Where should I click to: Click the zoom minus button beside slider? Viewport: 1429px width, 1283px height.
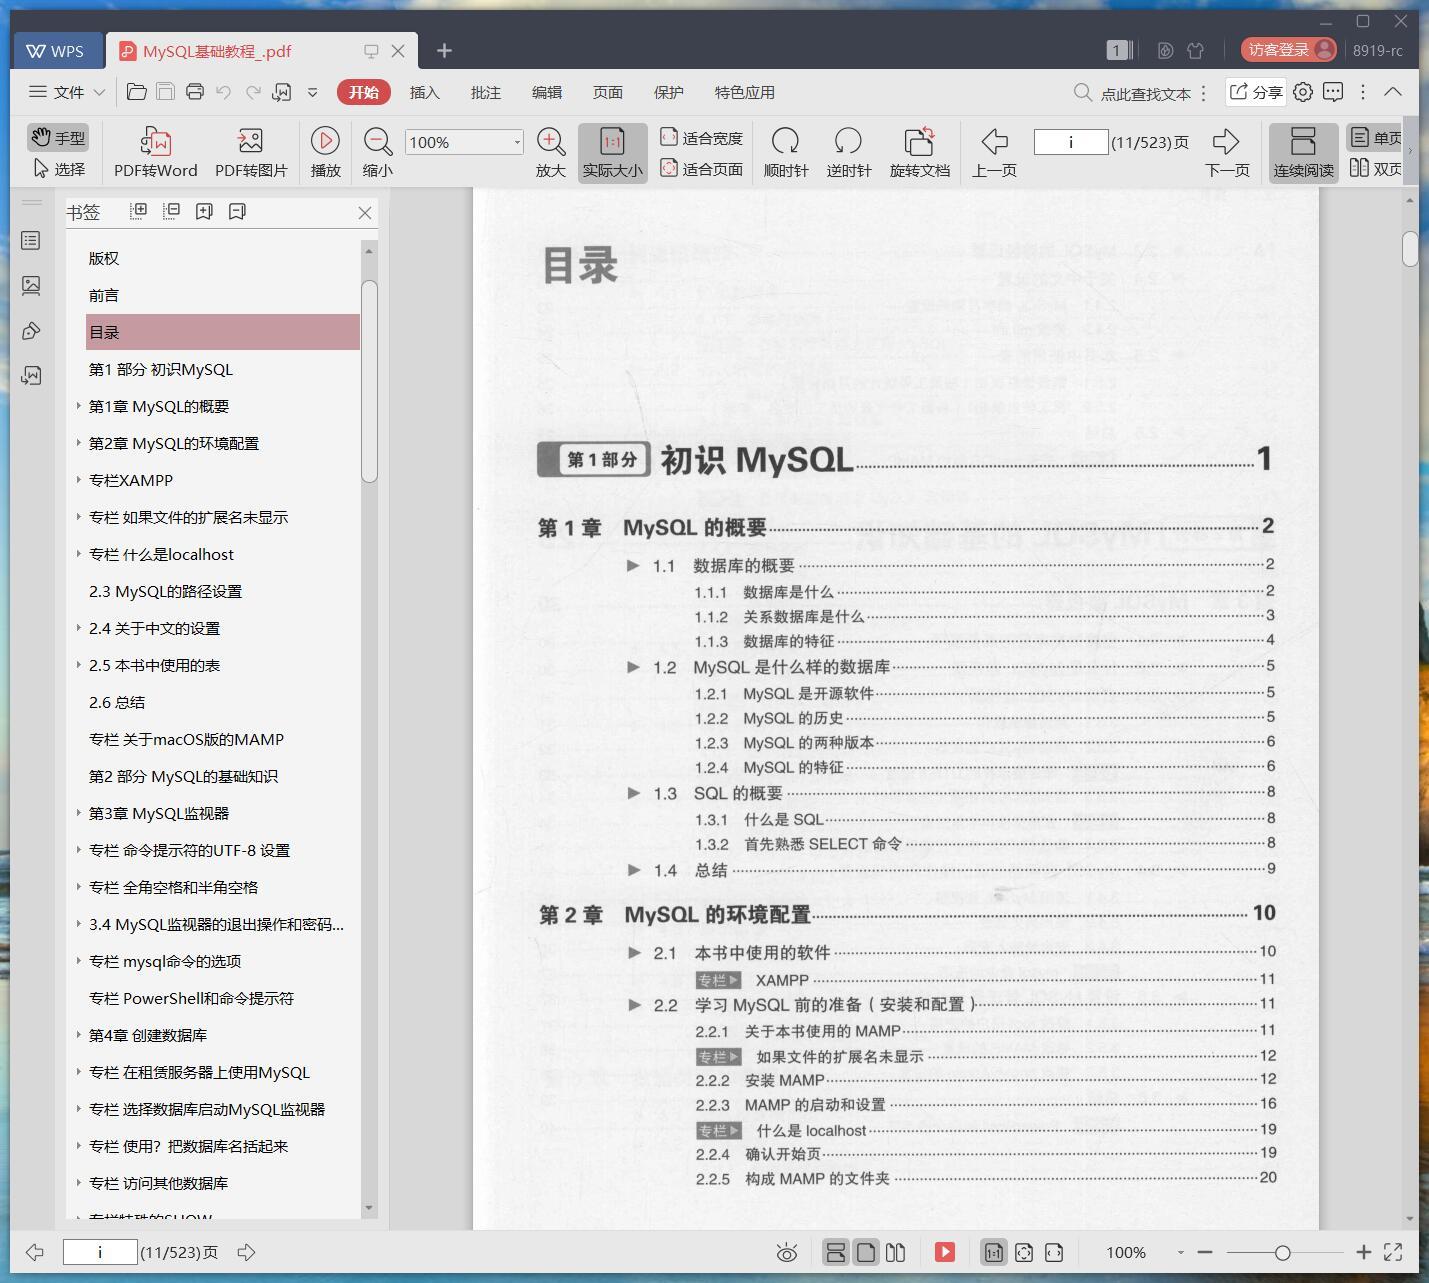click(x=1205, y=1252)
